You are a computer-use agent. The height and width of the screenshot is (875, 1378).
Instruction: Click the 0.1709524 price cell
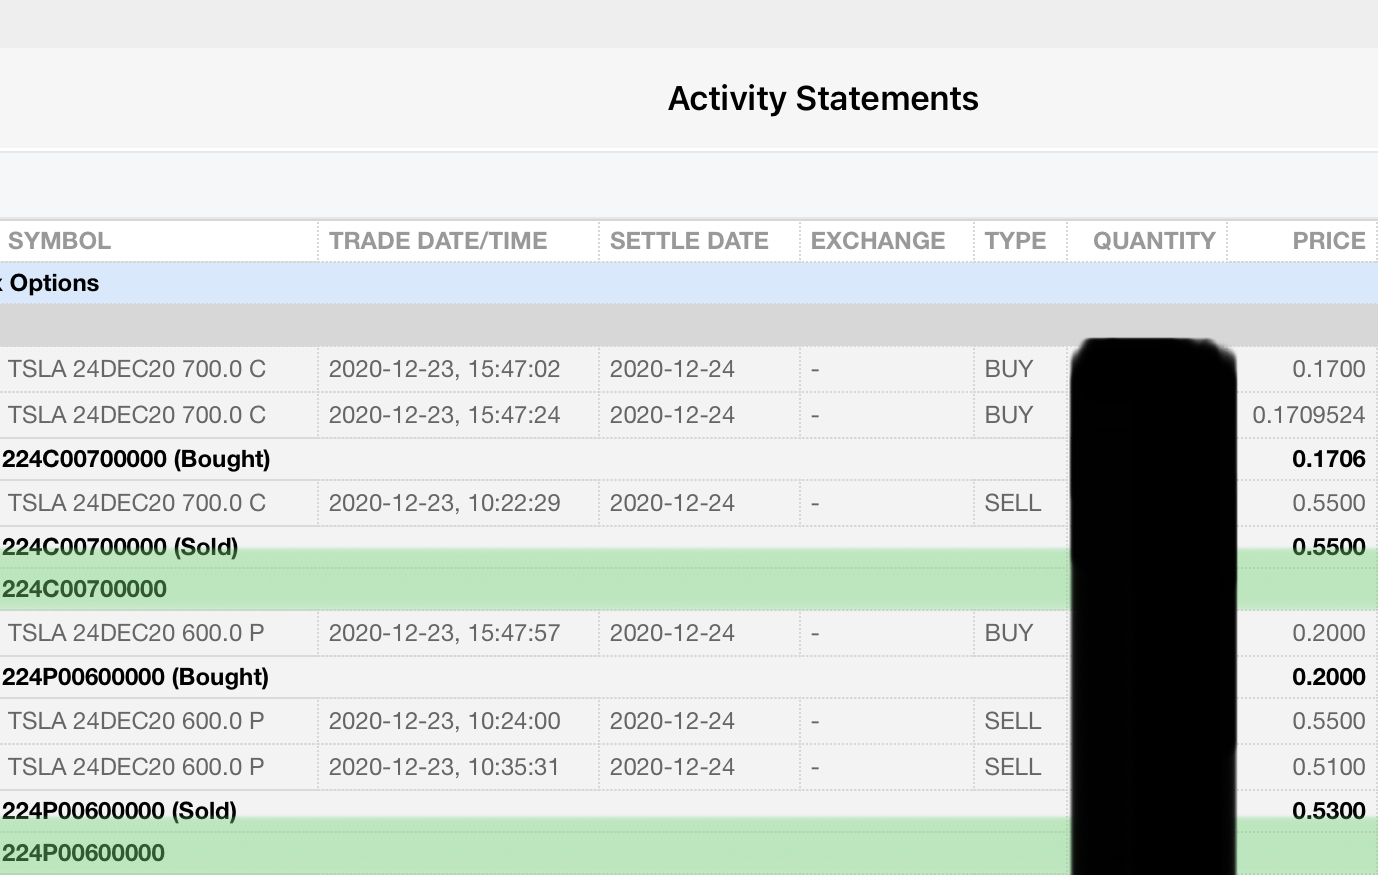click(1308, 415)
